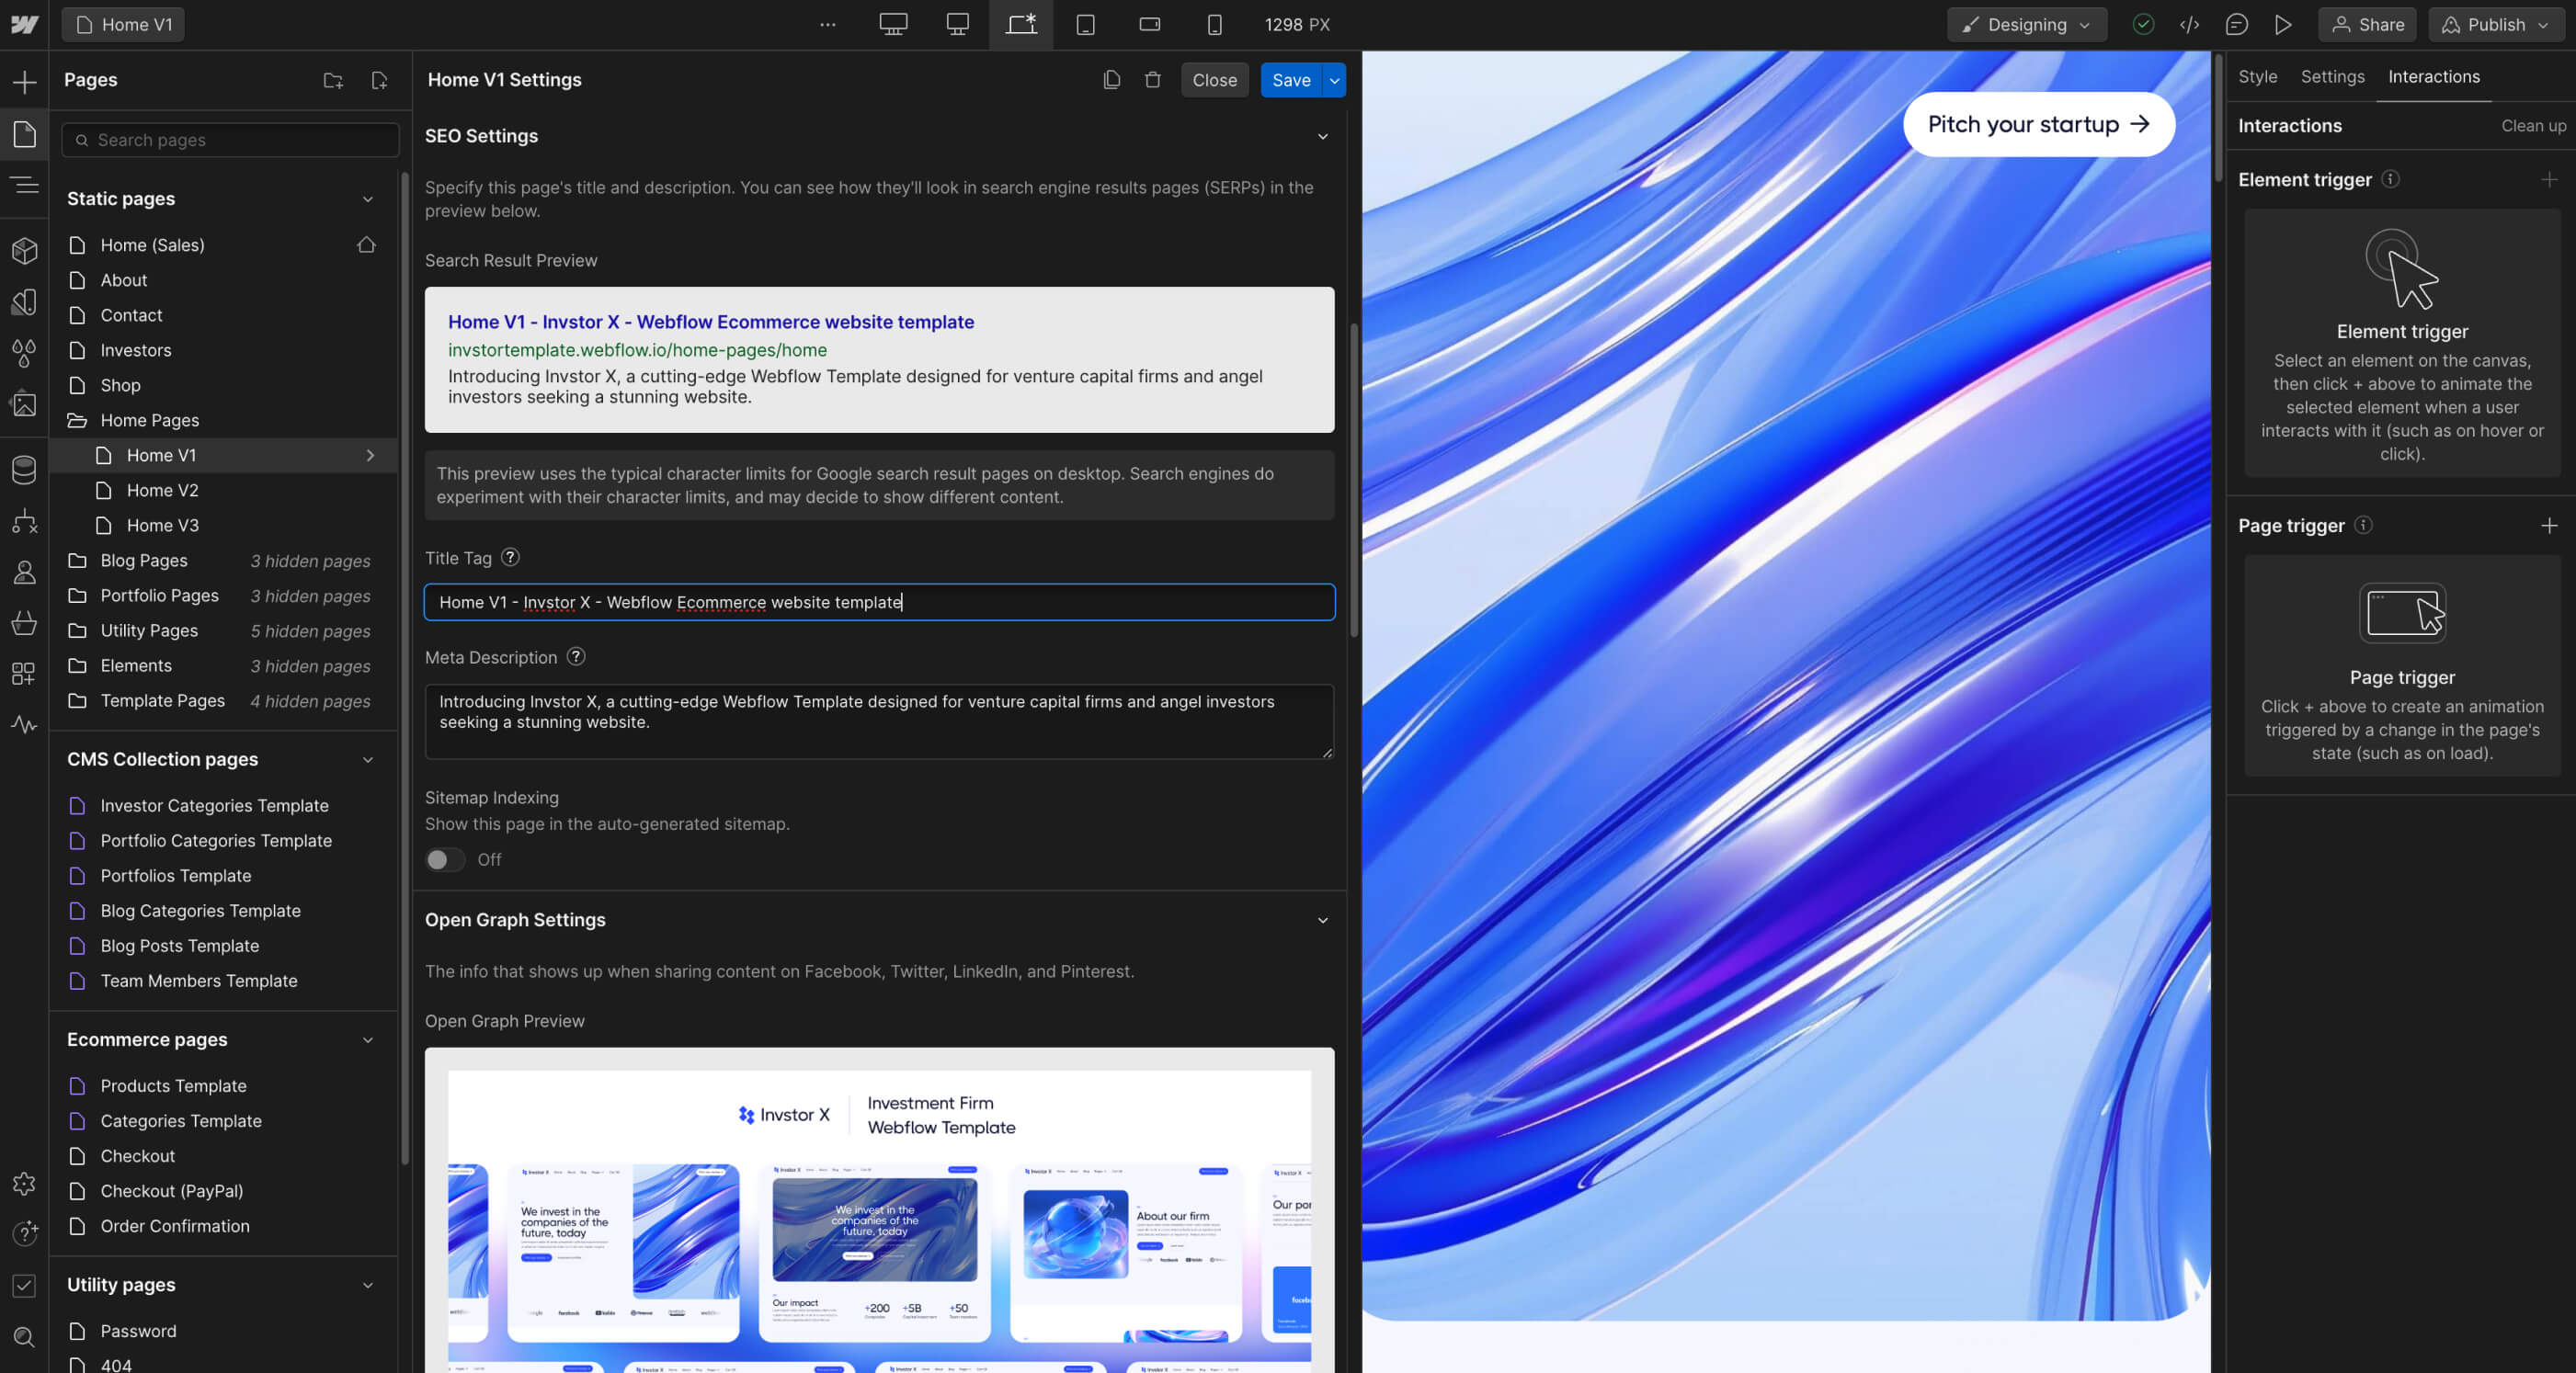This screenshot has width=2576, height=1373.
Task: Switch to the tablet breakpoint
Action: coord(1085,24)
